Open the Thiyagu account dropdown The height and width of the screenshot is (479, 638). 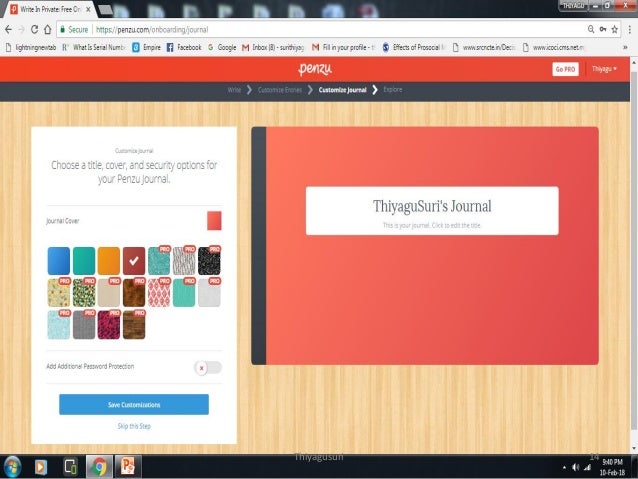604,69
